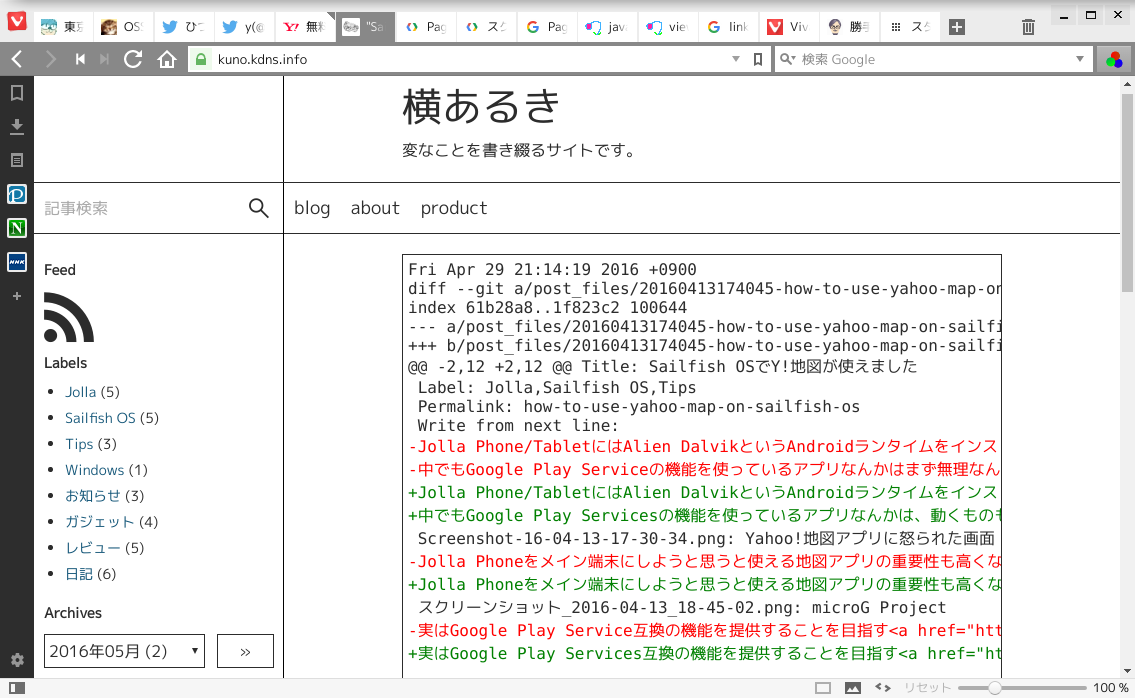
Task: Open the レビュー label link
Action: click(93, 547)
